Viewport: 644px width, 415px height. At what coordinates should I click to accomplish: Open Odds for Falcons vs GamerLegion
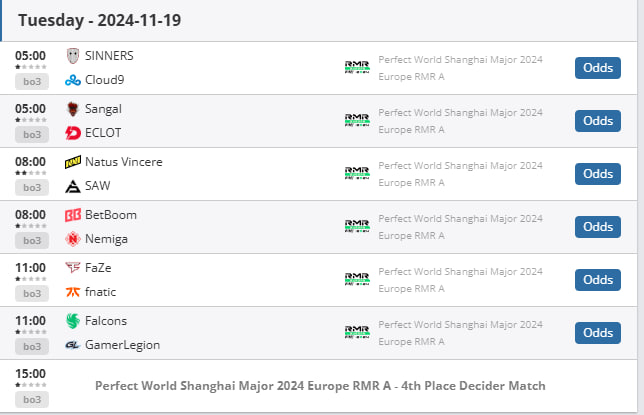pos(598,333)
